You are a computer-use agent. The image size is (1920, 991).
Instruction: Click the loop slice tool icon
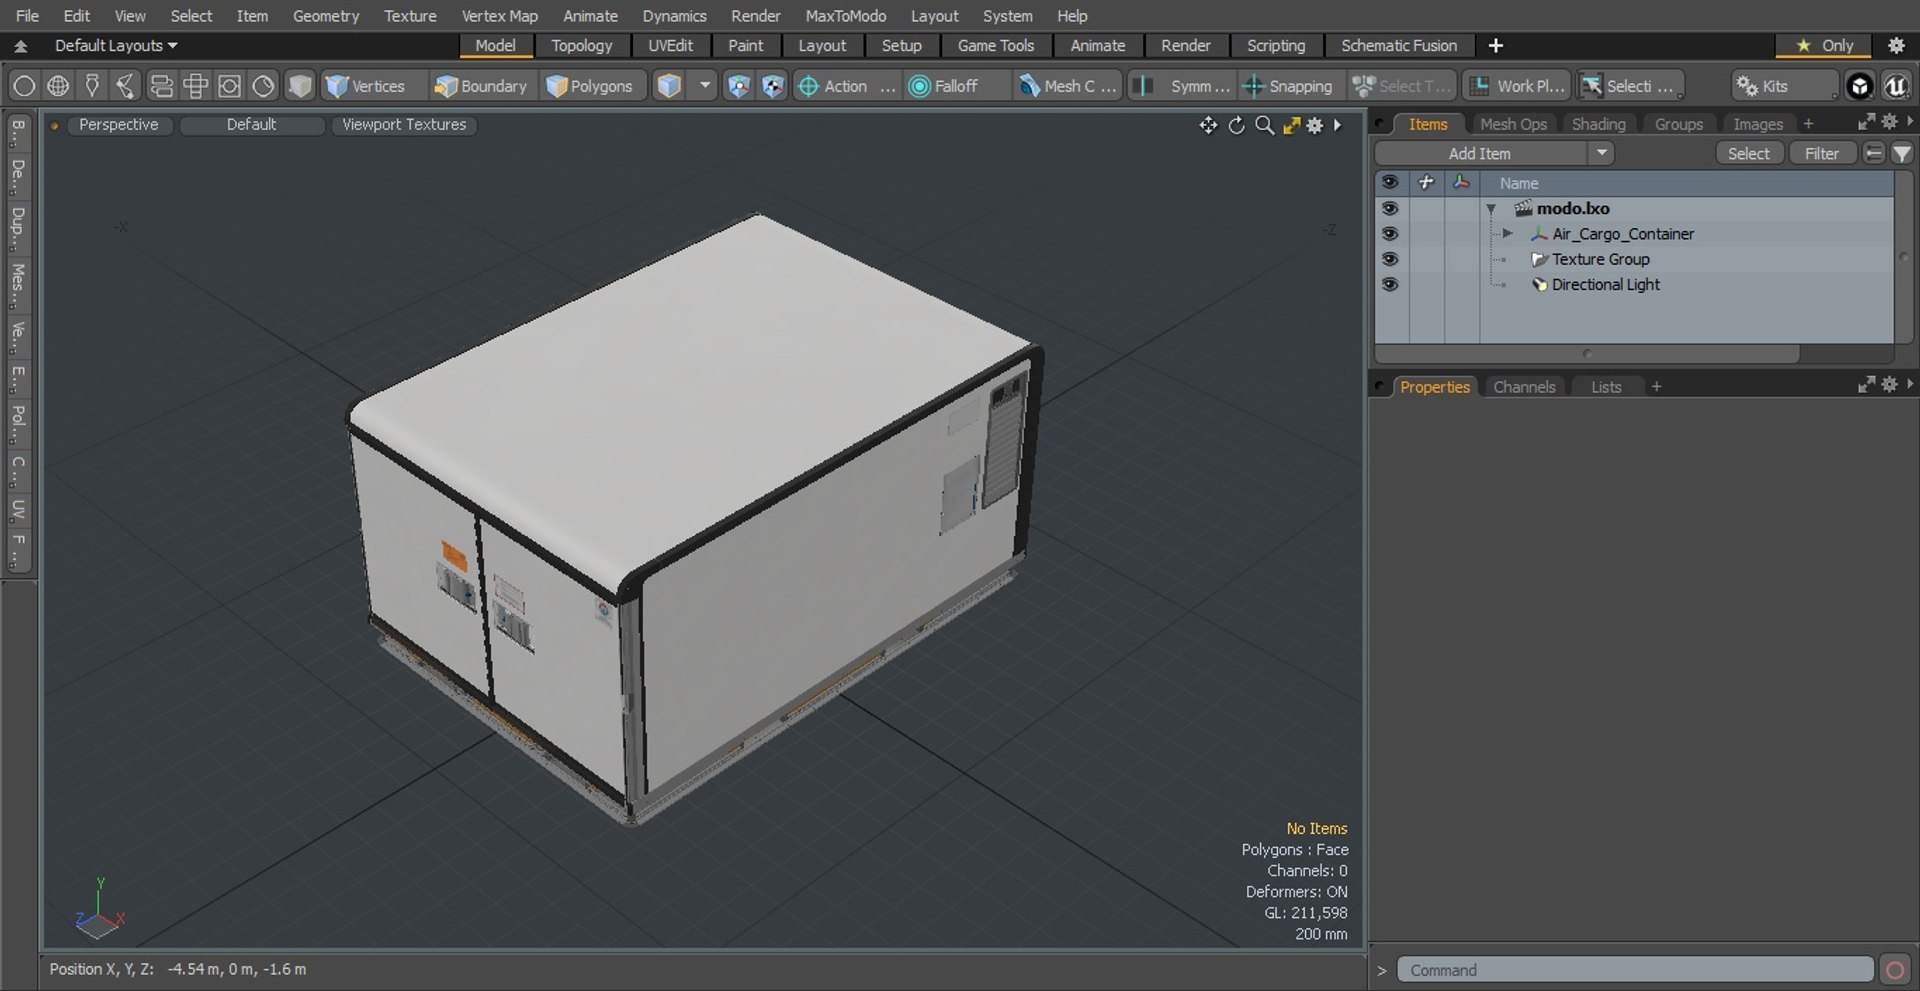click(161, 86)
